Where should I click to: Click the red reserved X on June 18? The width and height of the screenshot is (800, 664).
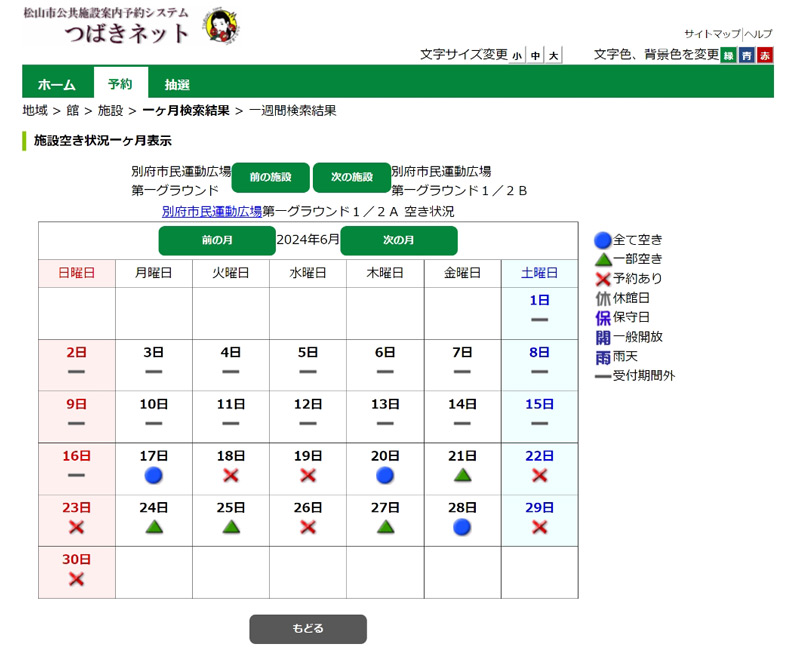(230, 475)
